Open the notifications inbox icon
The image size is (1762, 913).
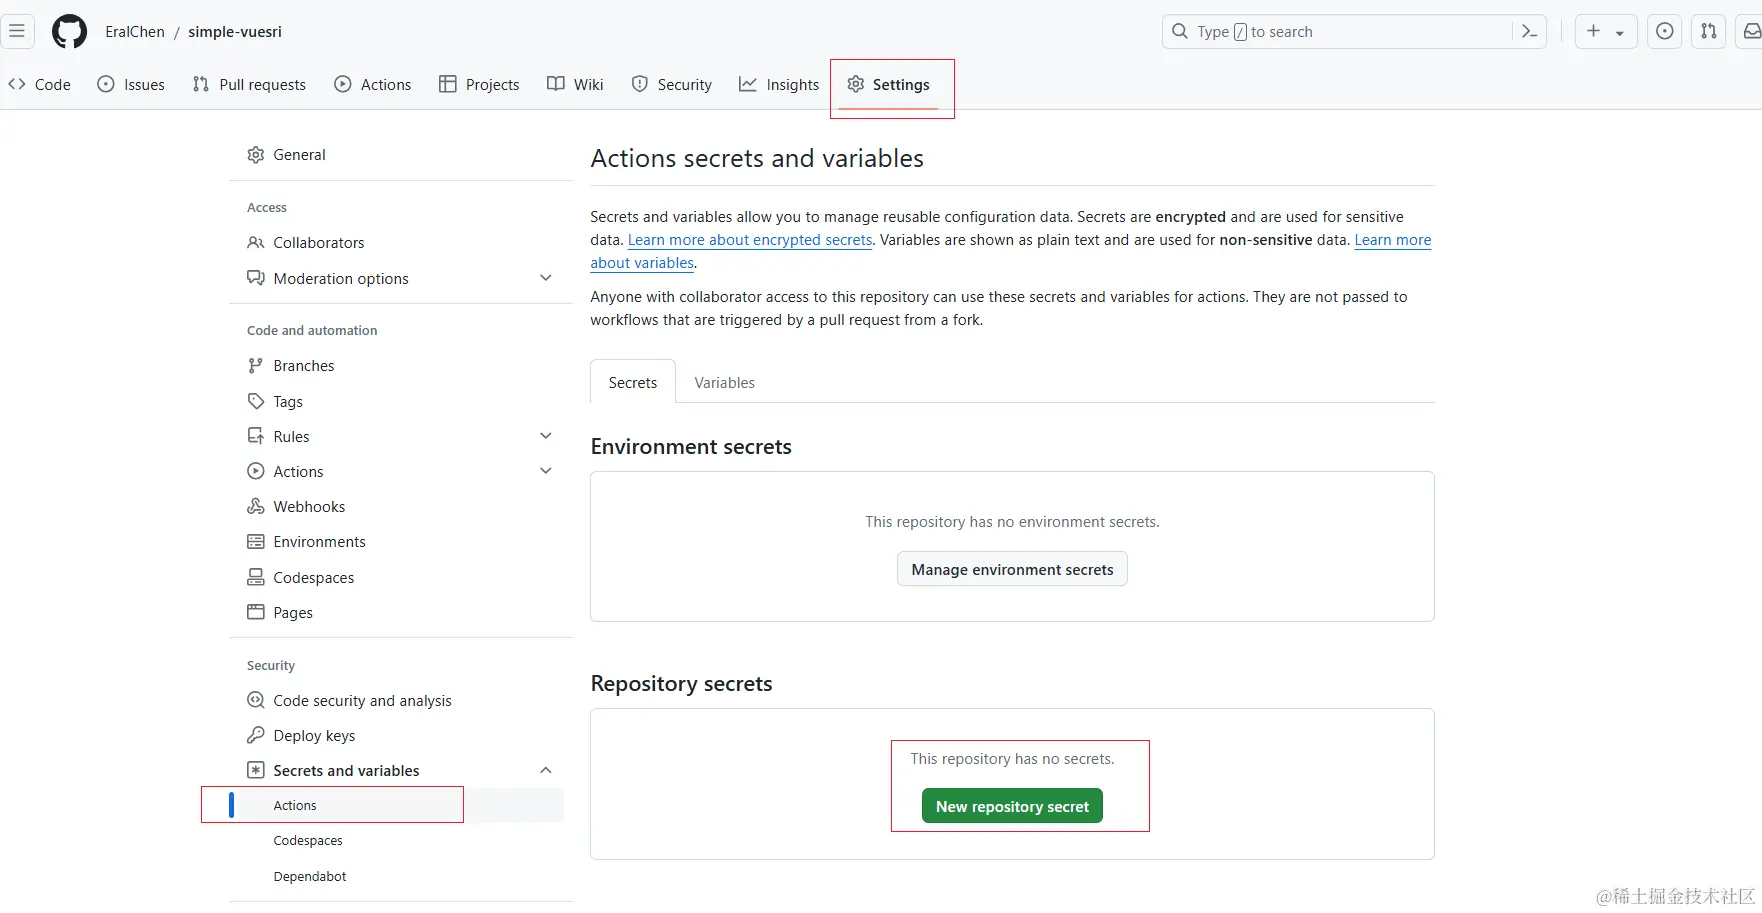(x=1751, y=32)
